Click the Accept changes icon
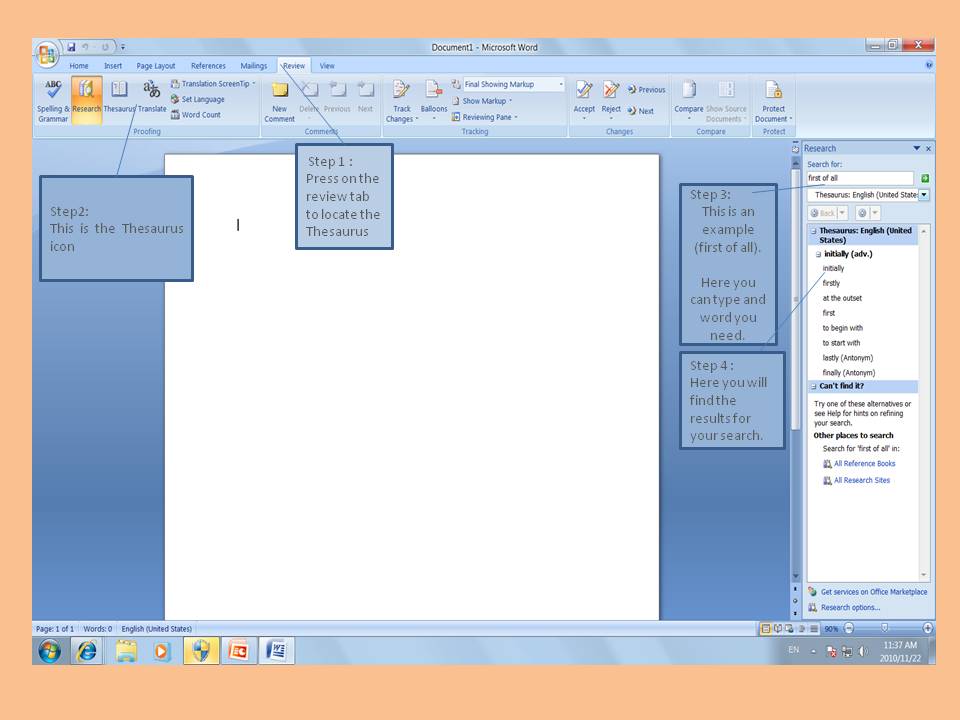The width and height of the screenshot is (960, 720). tap(585, 92)
